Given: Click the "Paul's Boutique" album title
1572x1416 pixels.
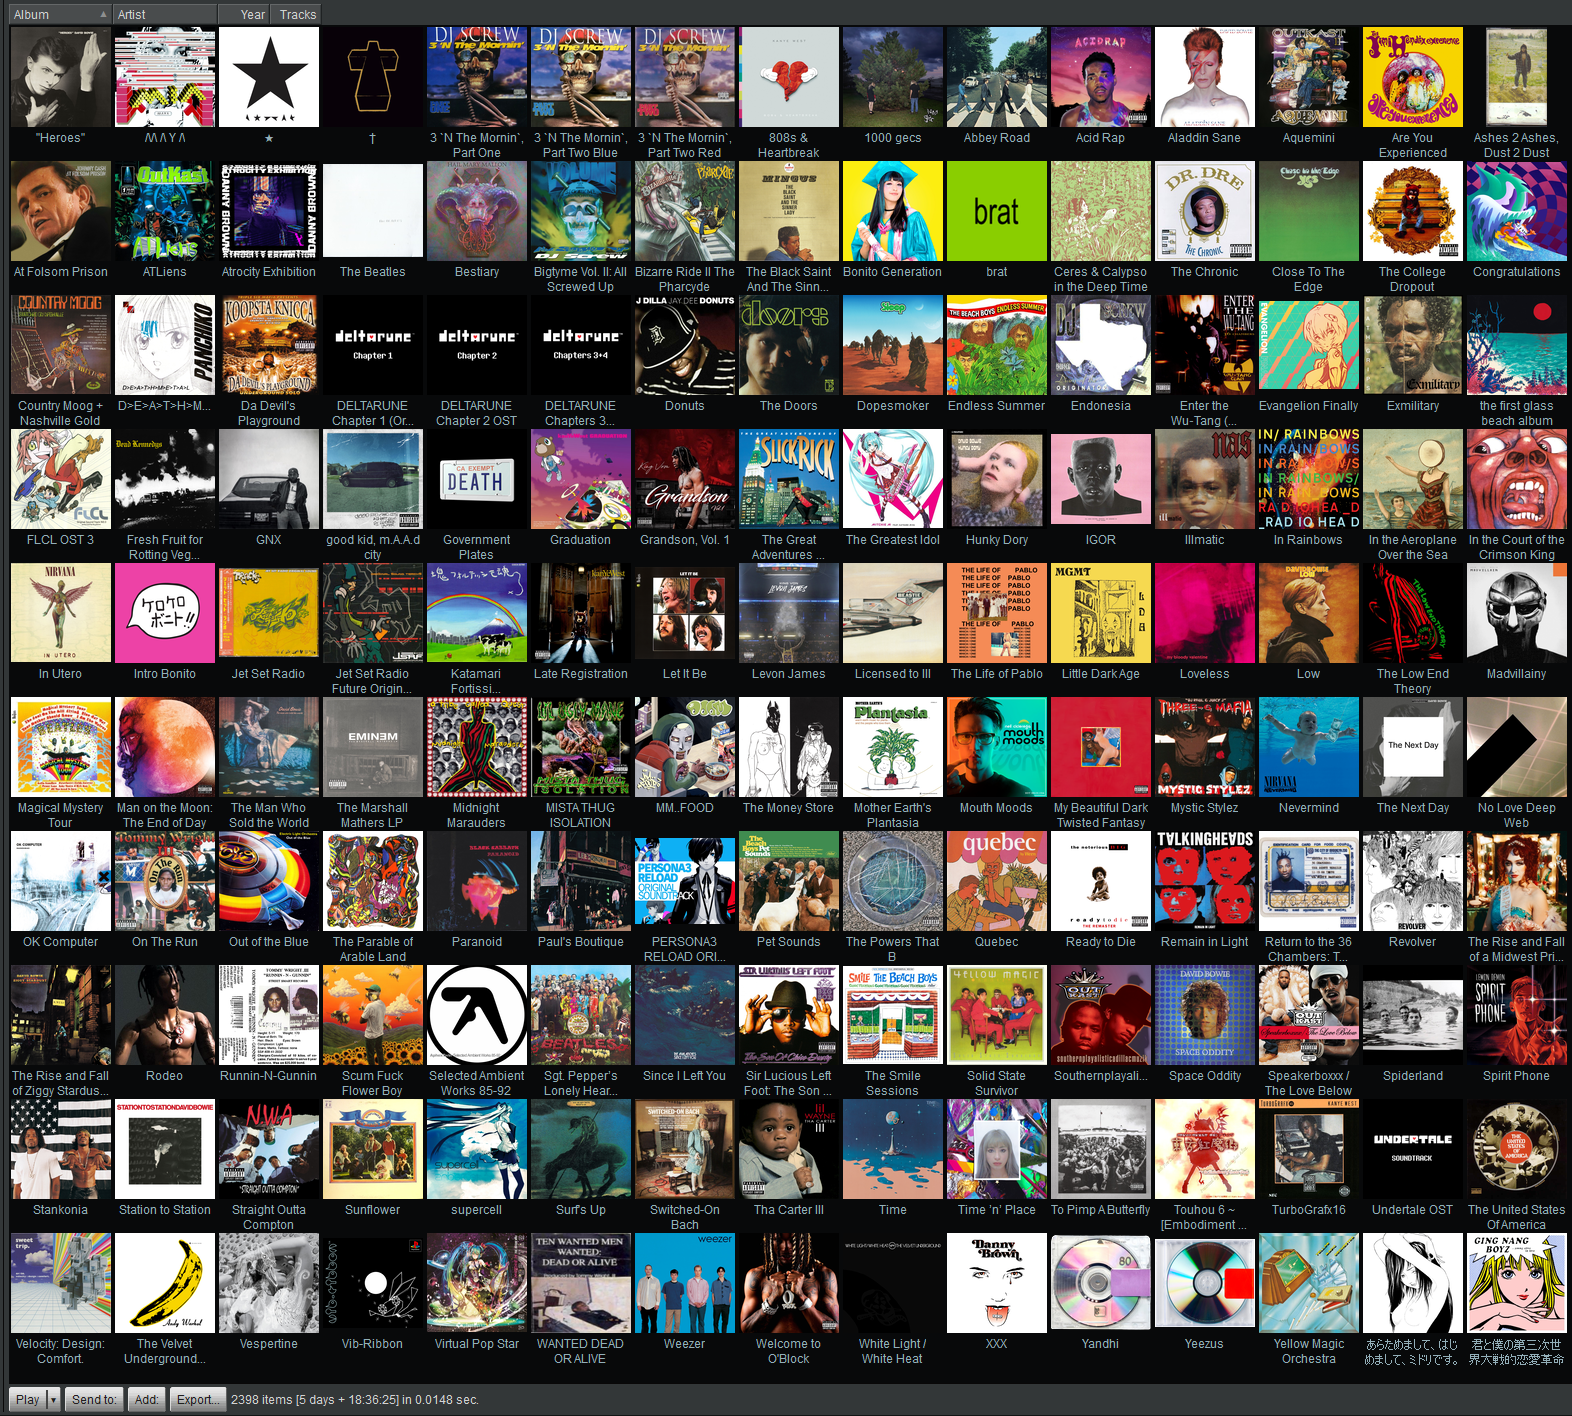Looking at the screenshot, I should (581, 942).
